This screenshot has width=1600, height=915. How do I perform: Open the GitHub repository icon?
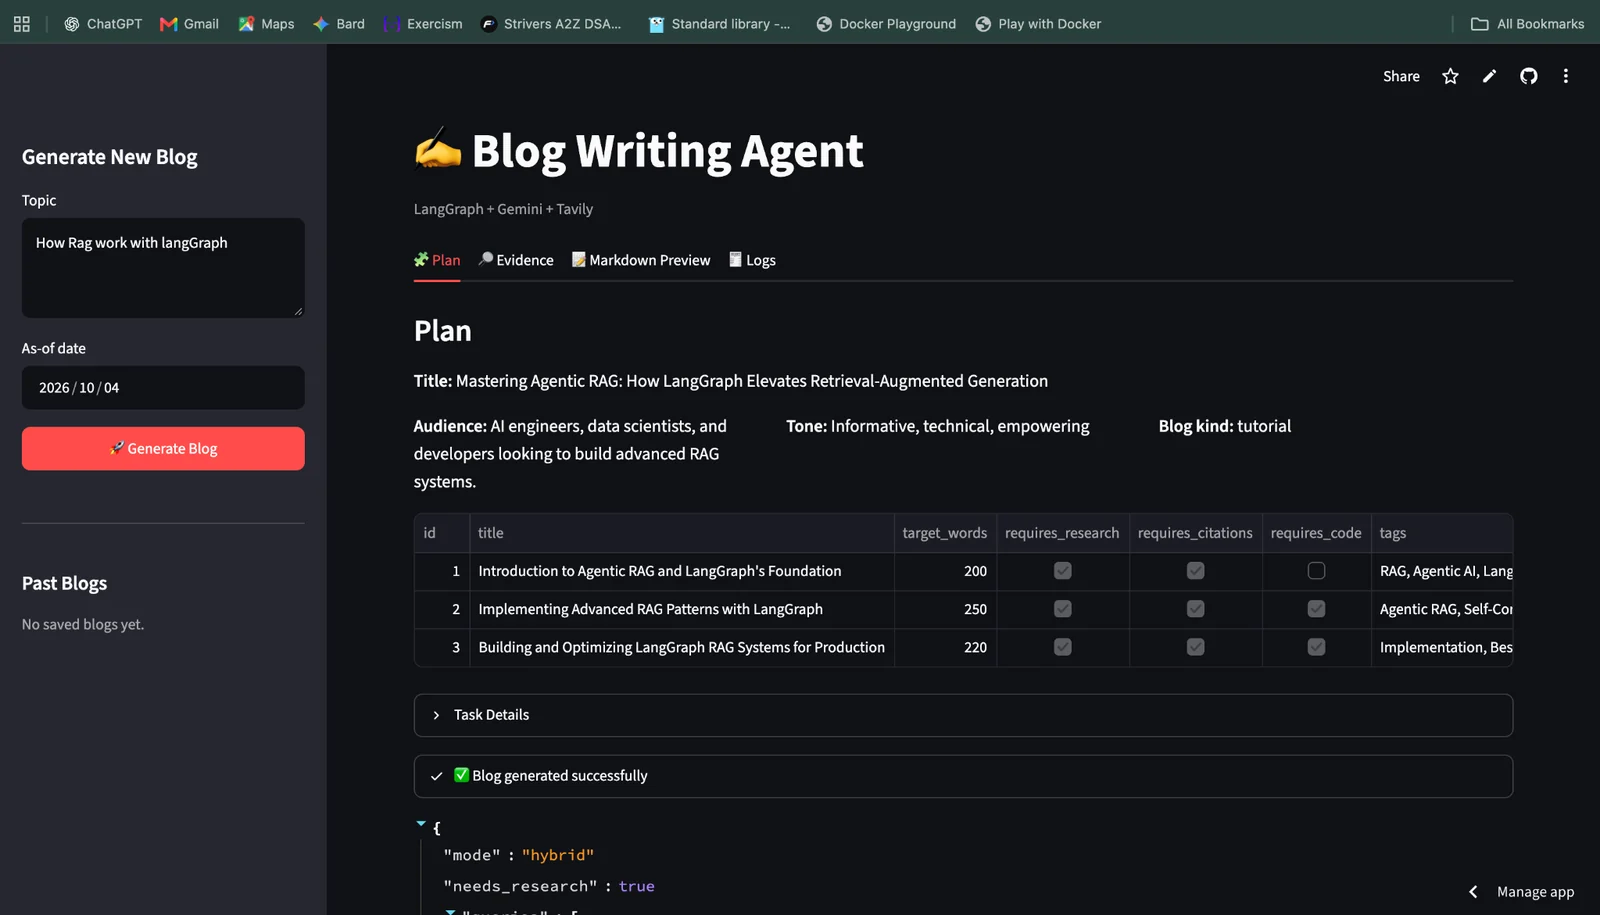(1528, 76)
